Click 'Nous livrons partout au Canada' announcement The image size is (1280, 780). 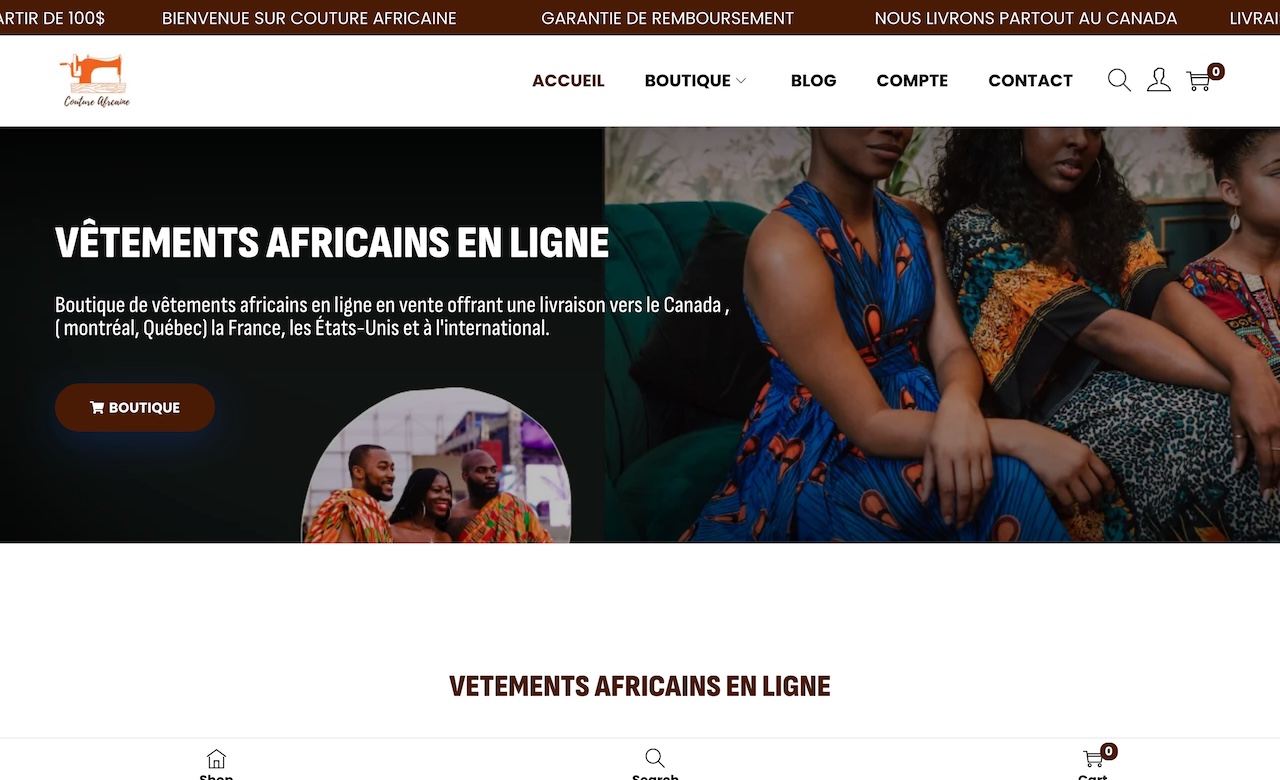coord(1025,18)
